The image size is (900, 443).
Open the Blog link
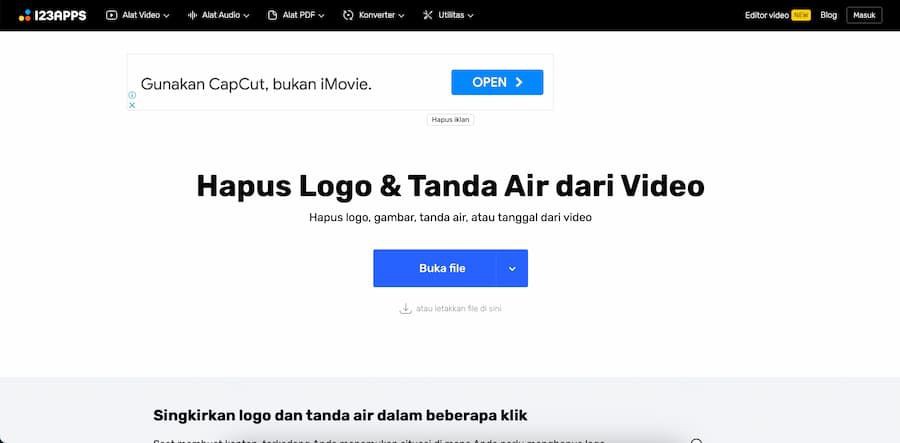coord(828,15)
